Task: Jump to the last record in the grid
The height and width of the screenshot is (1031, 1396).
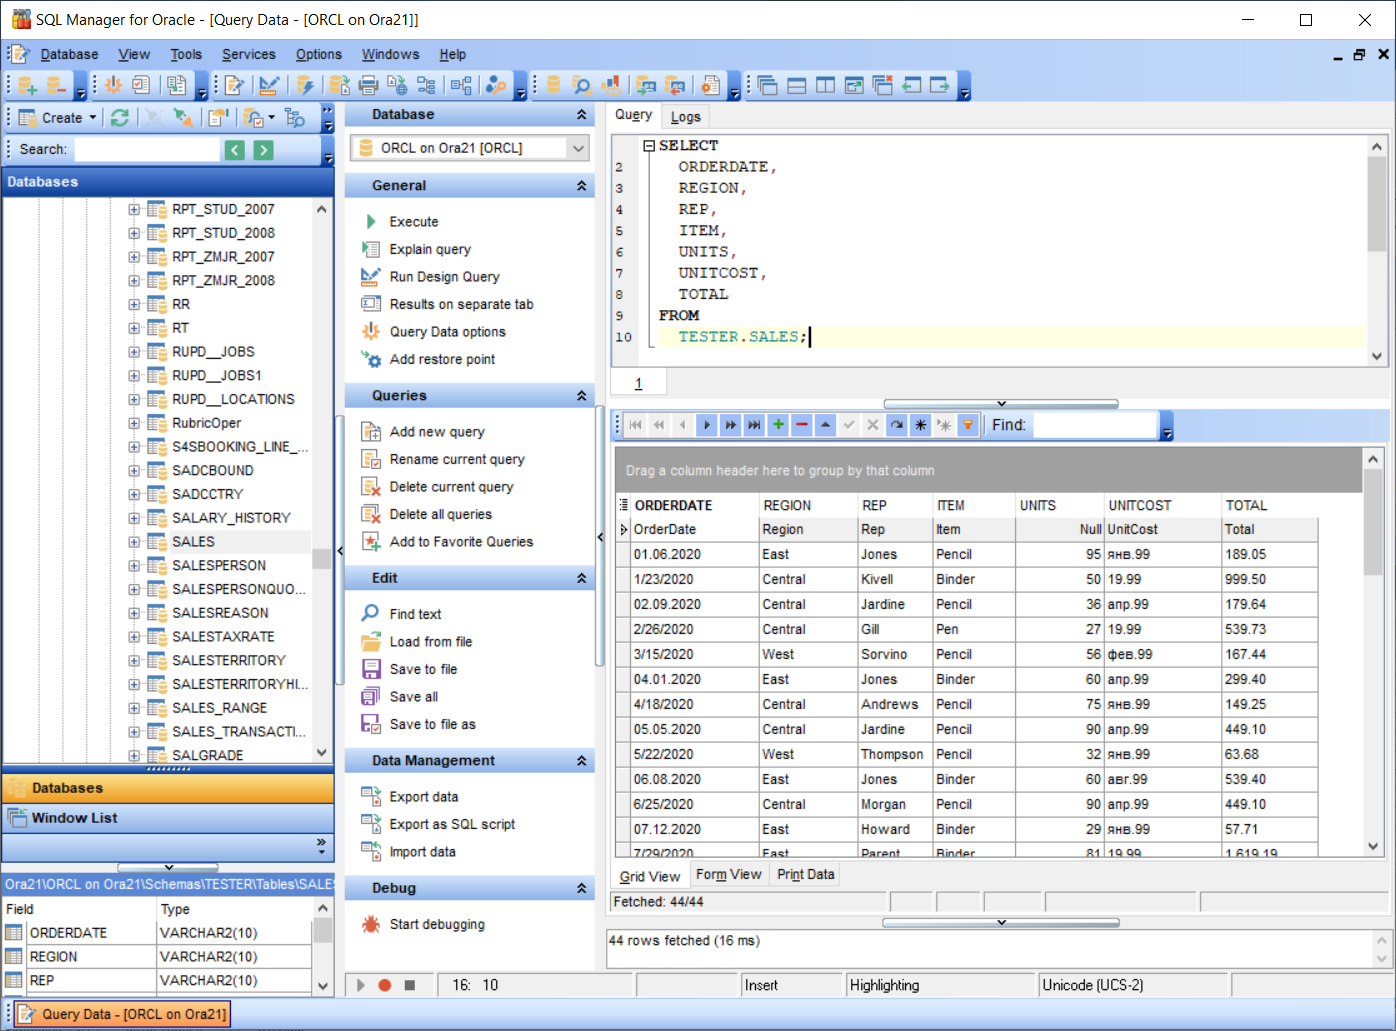Action: [x=754, y=425]
